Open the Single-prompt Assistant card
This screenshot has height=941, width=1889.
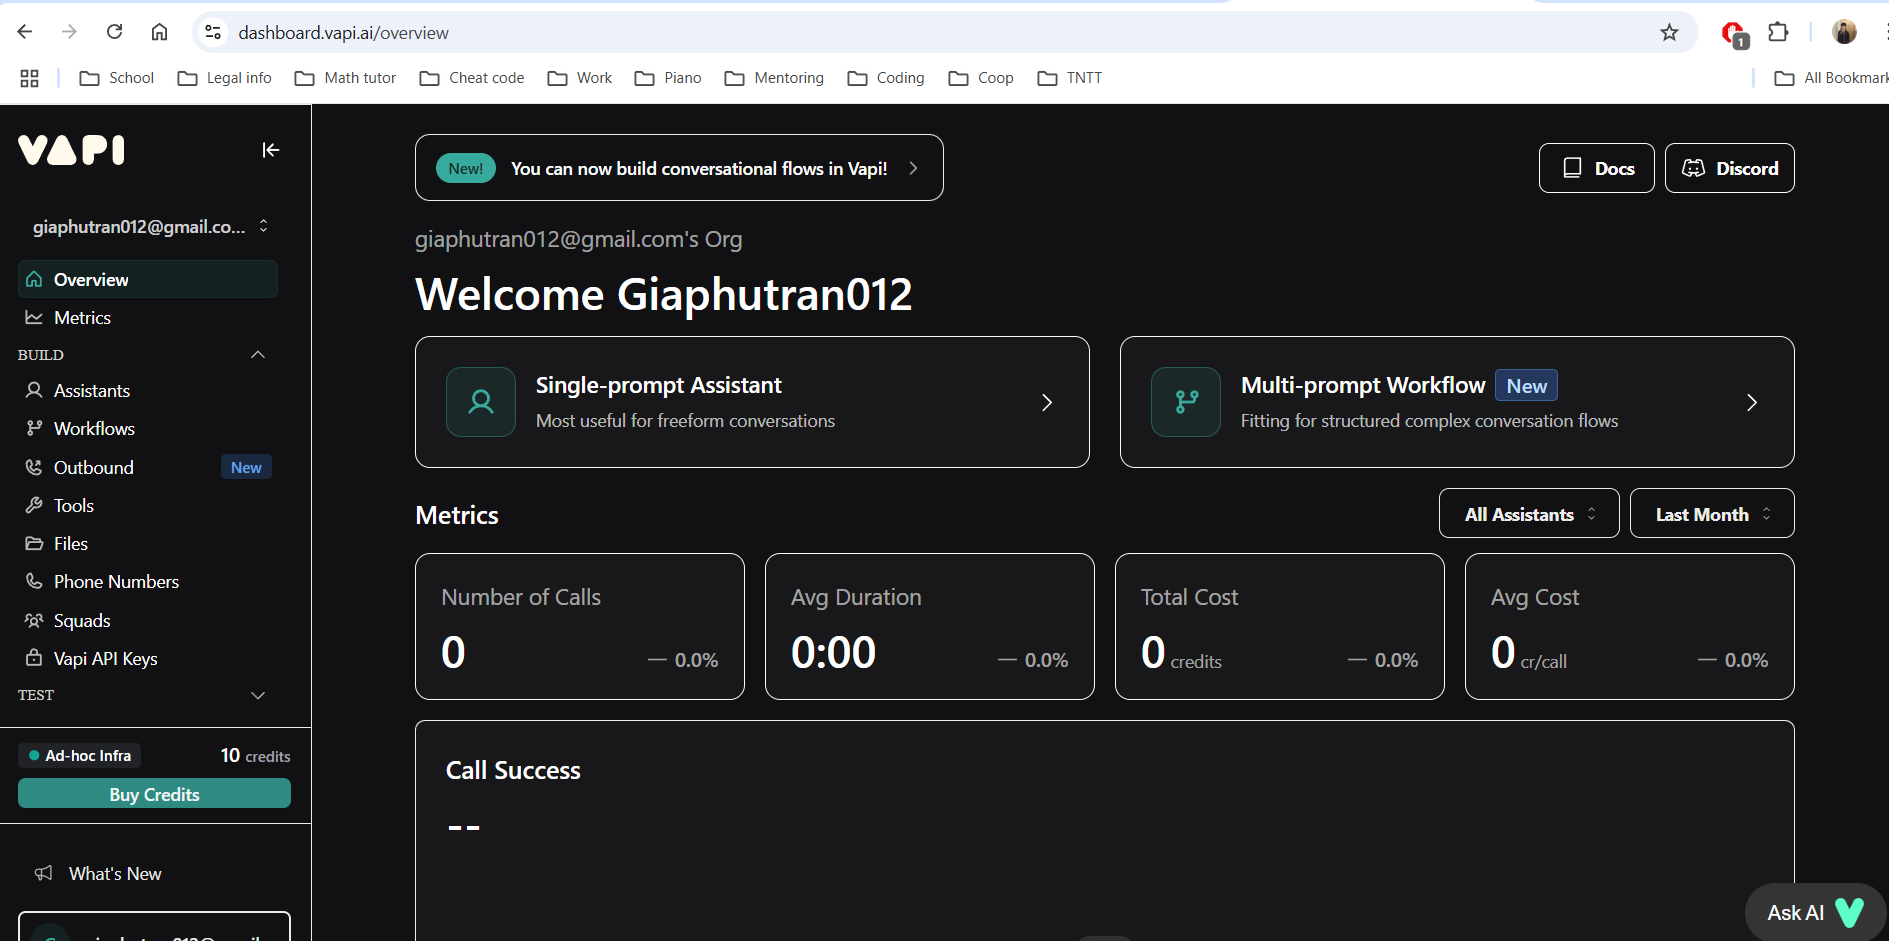tap(752, 402)
